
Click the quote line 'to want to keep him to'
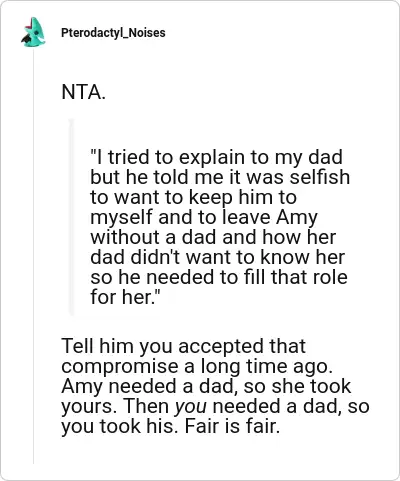point(193,197)
